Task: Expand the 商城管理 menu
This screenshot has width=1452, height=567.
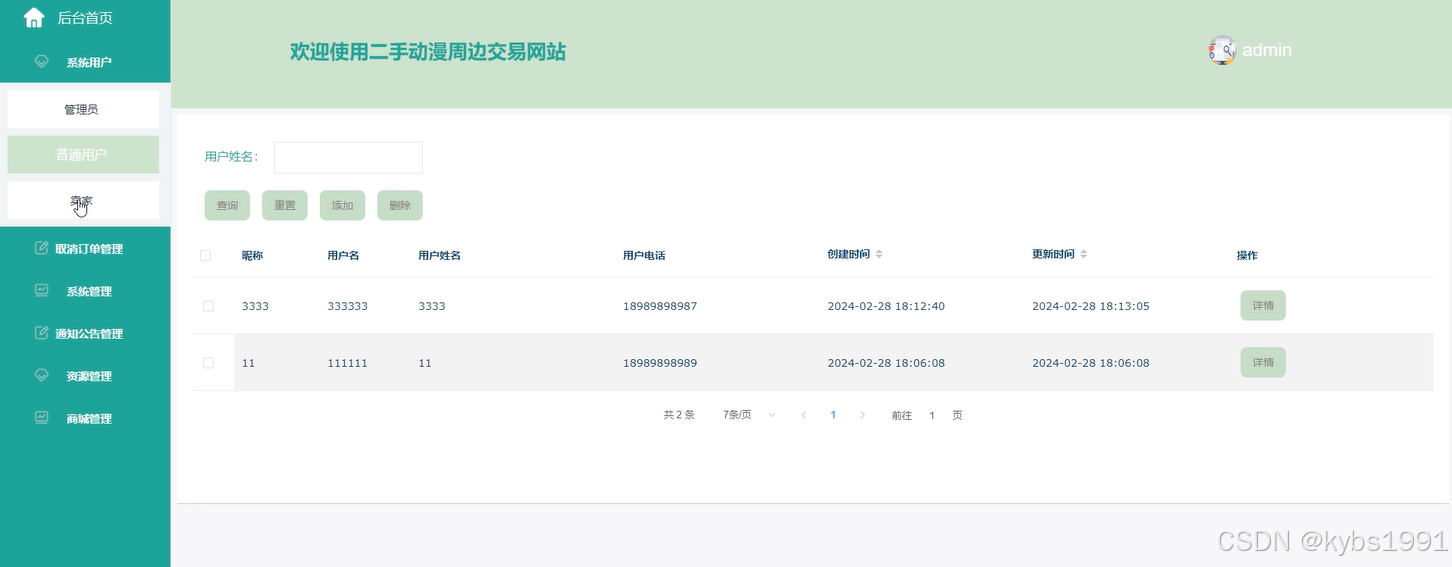Action: (85, 419)
